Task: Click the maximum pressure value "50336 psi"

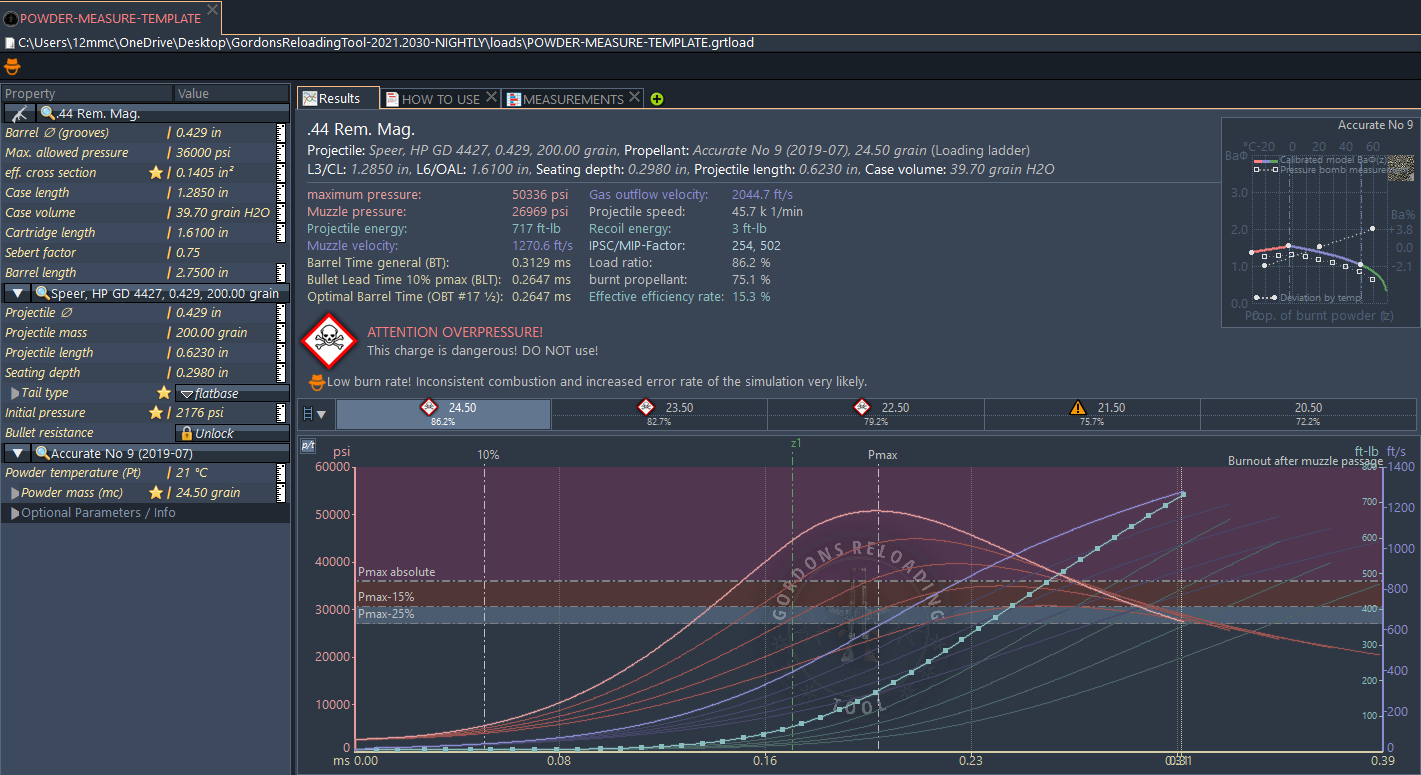Action: tap(540, 194)
